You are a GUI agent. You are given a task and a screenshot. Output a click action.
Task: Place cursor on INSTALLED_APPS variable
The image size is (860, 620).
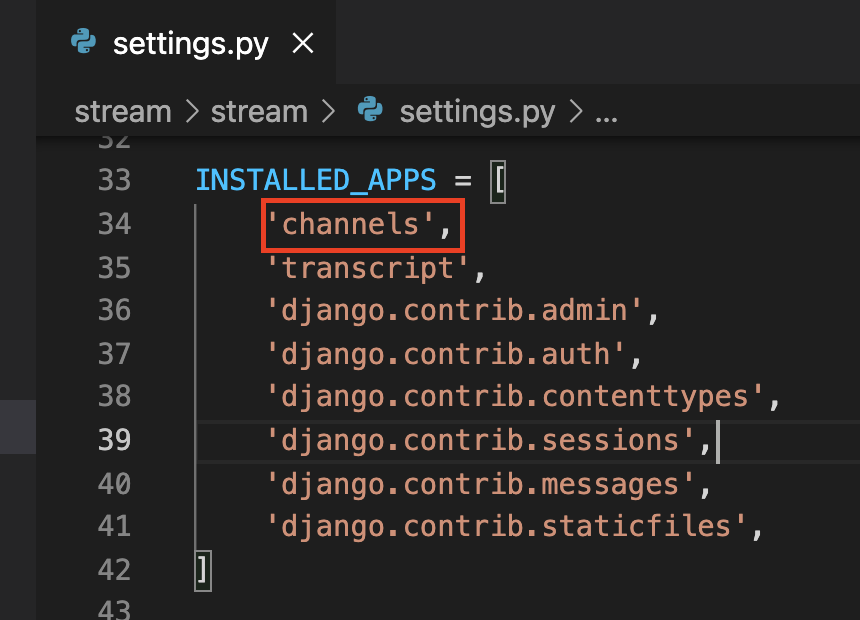[316, 181]
